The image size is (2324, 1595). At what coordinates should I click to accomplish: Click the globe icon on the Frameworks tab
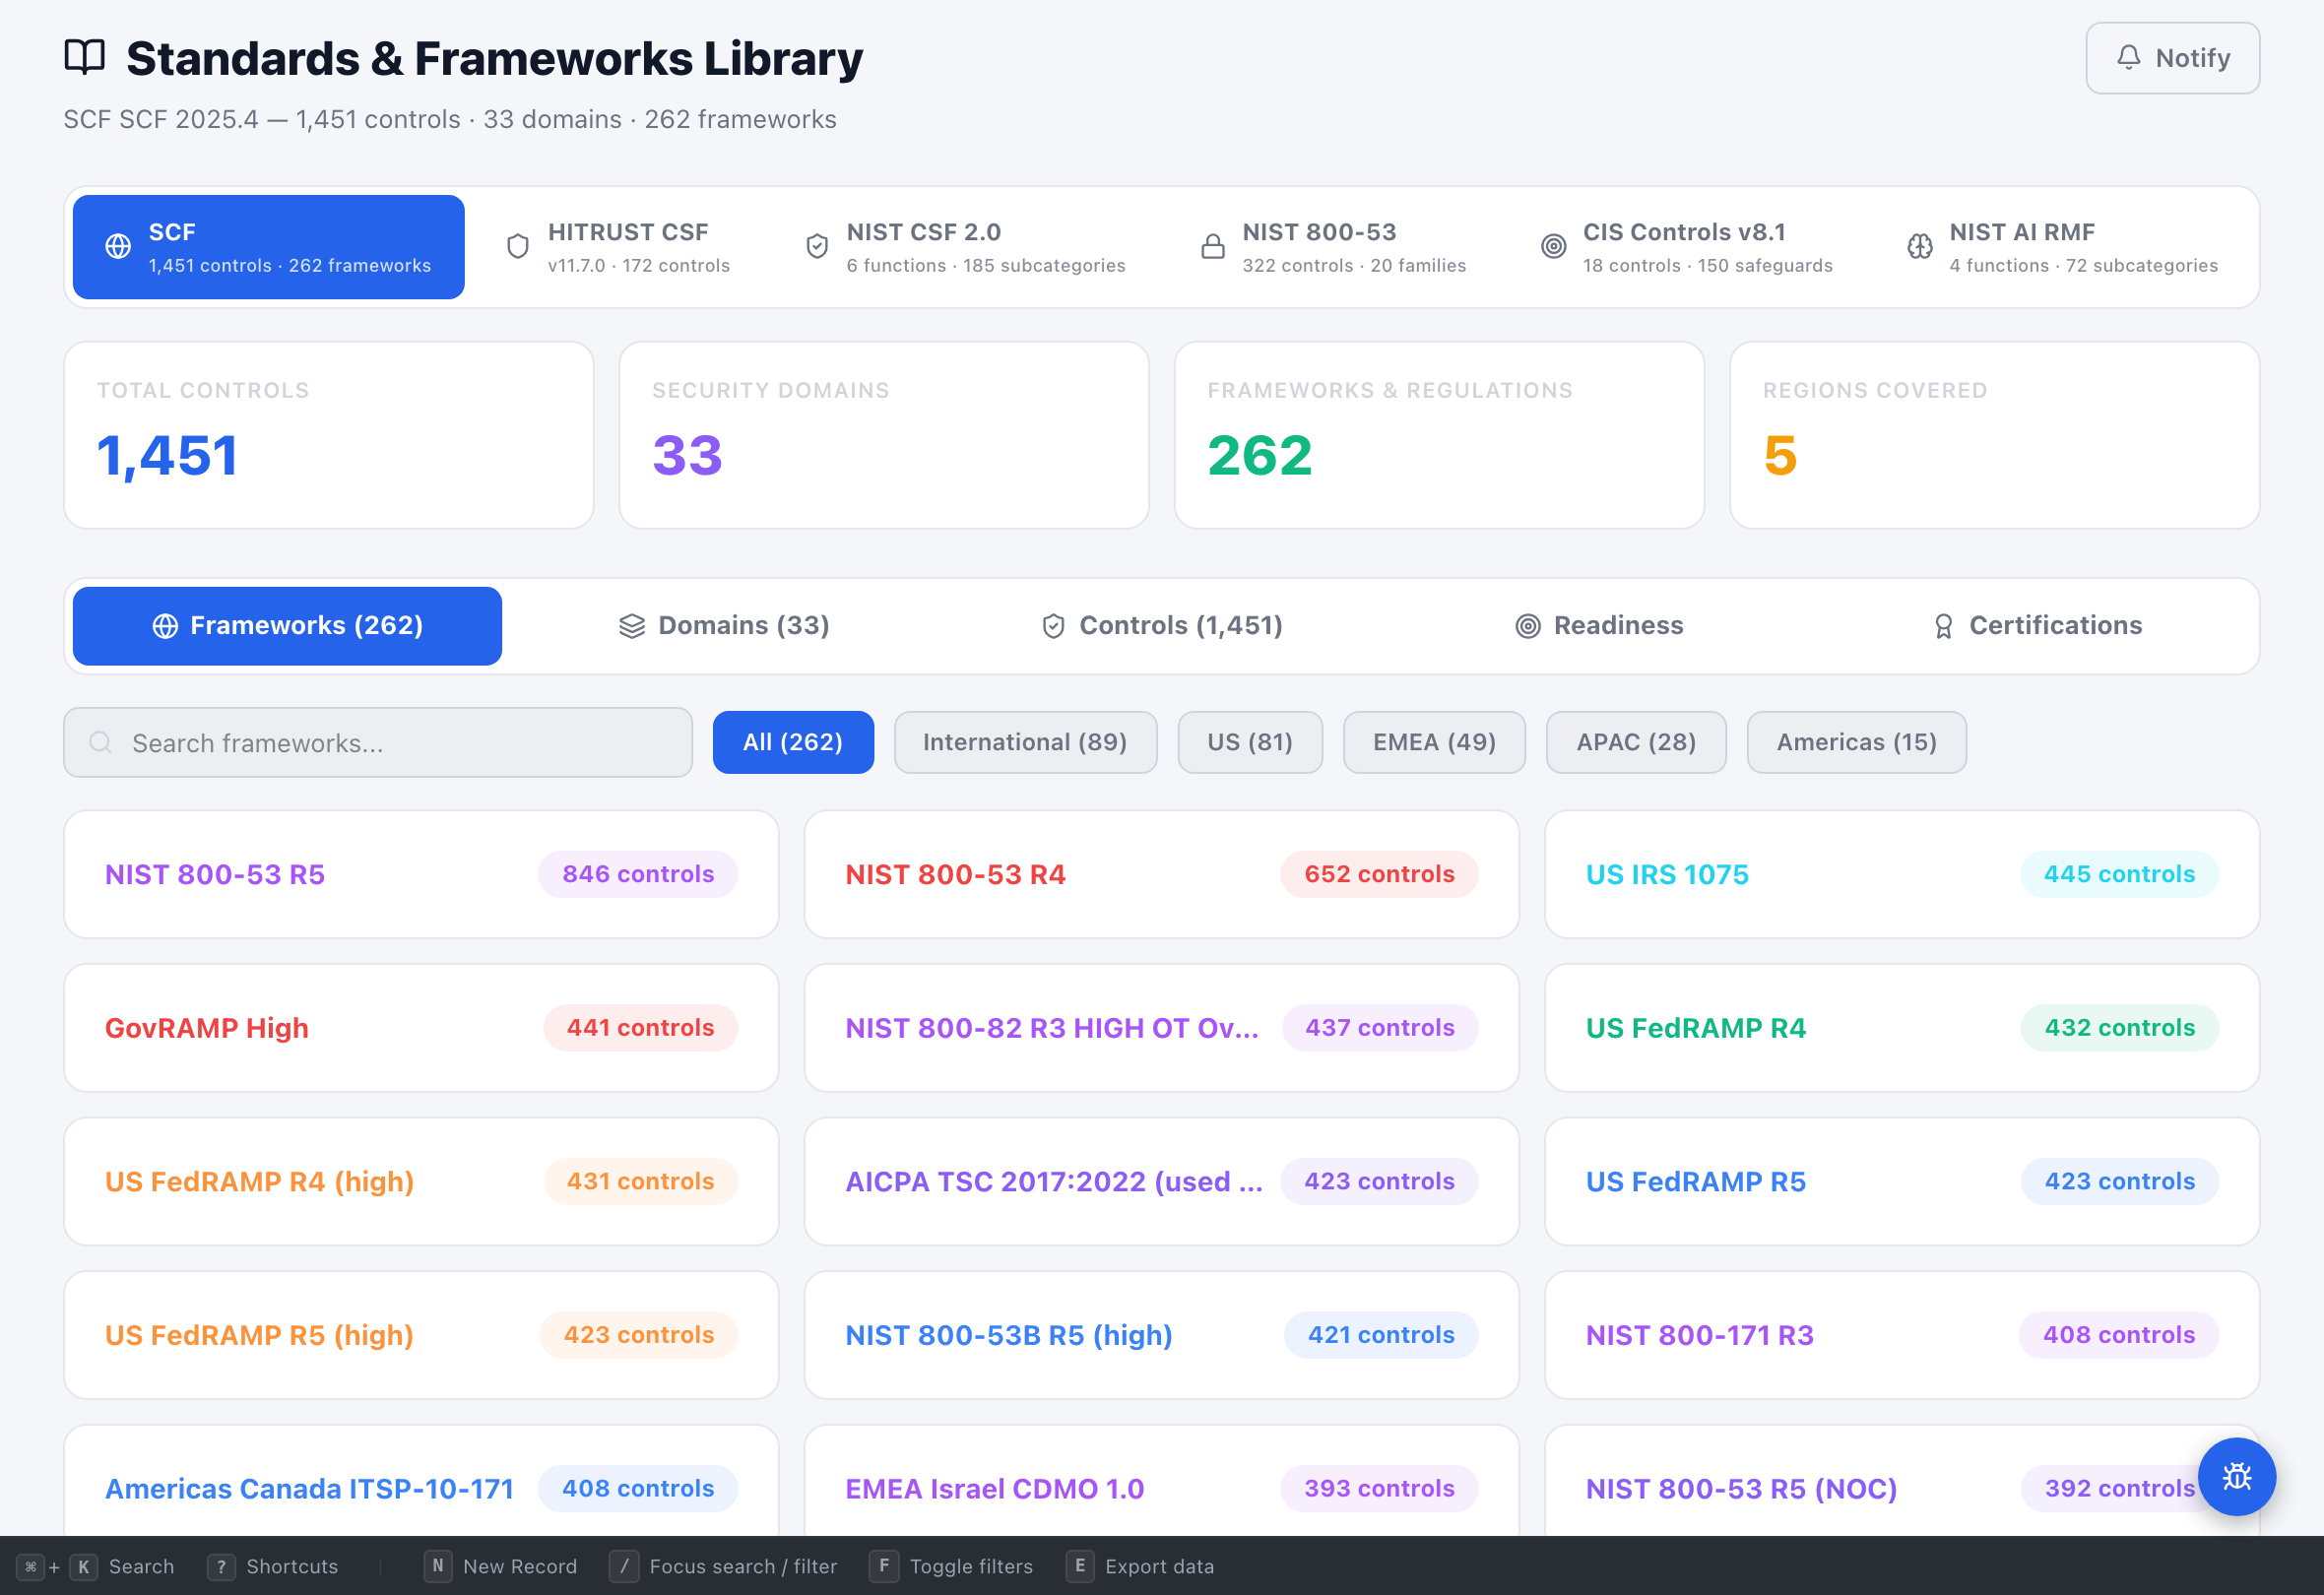(166, 625)
